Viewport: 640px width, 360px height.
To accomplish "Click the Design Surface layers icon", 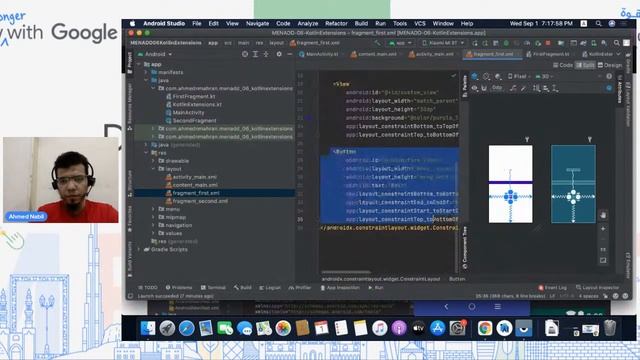I will click(x=475, y=76).
